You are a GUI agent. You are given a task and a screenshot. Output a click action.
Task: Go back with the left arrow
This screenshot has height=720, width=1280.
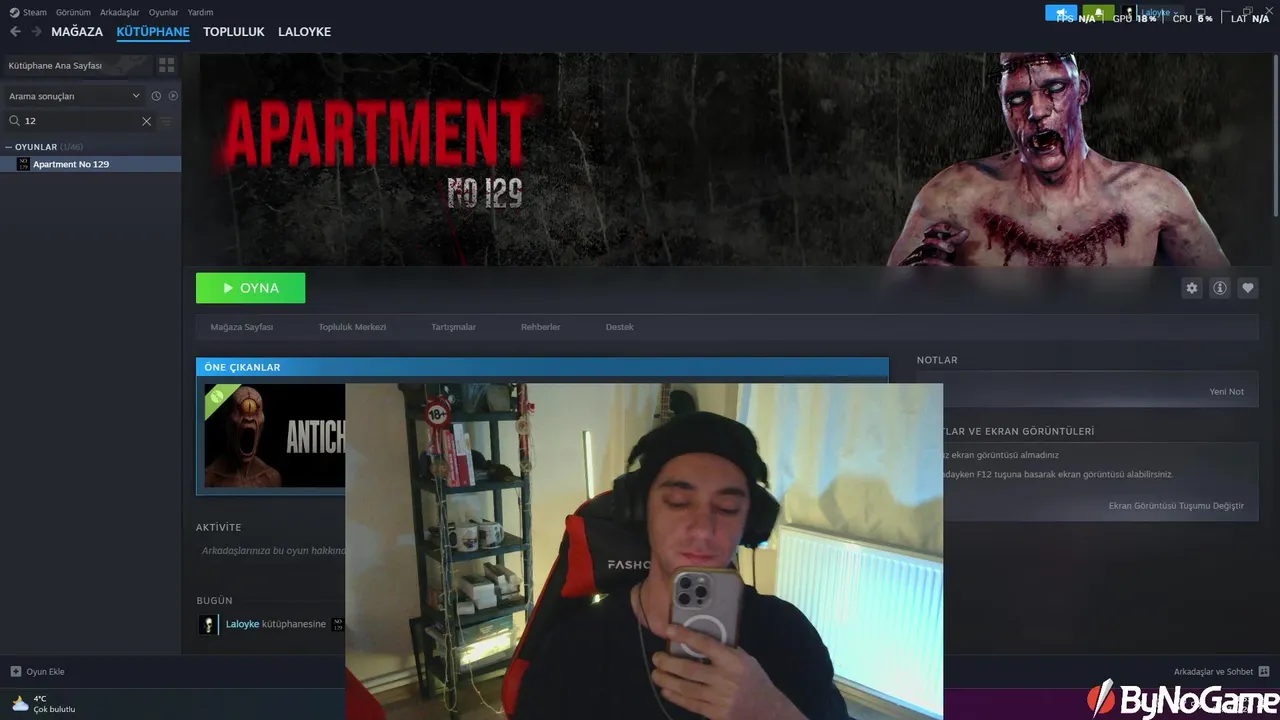tap(15, 32)
